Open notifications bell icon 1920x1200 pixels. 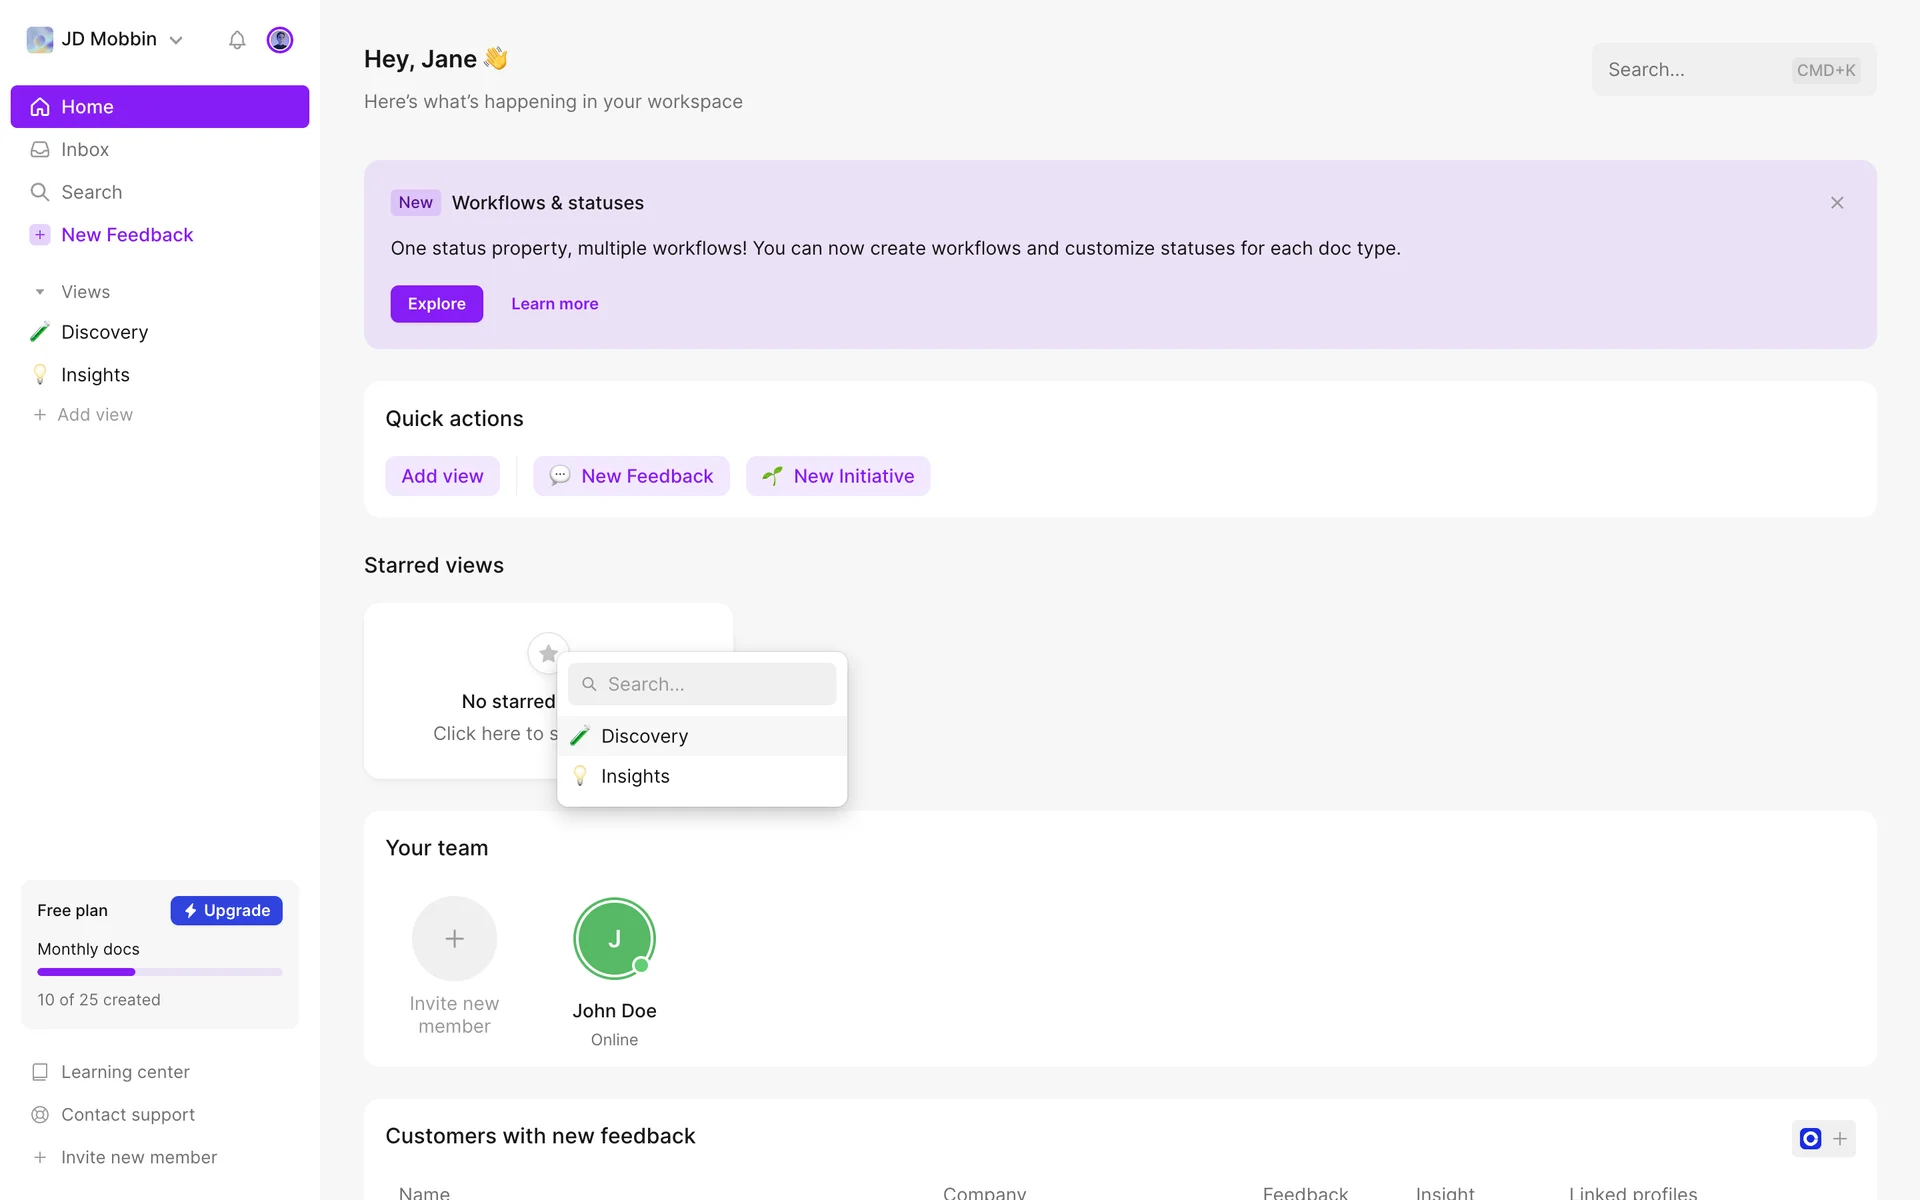point(237,40)
